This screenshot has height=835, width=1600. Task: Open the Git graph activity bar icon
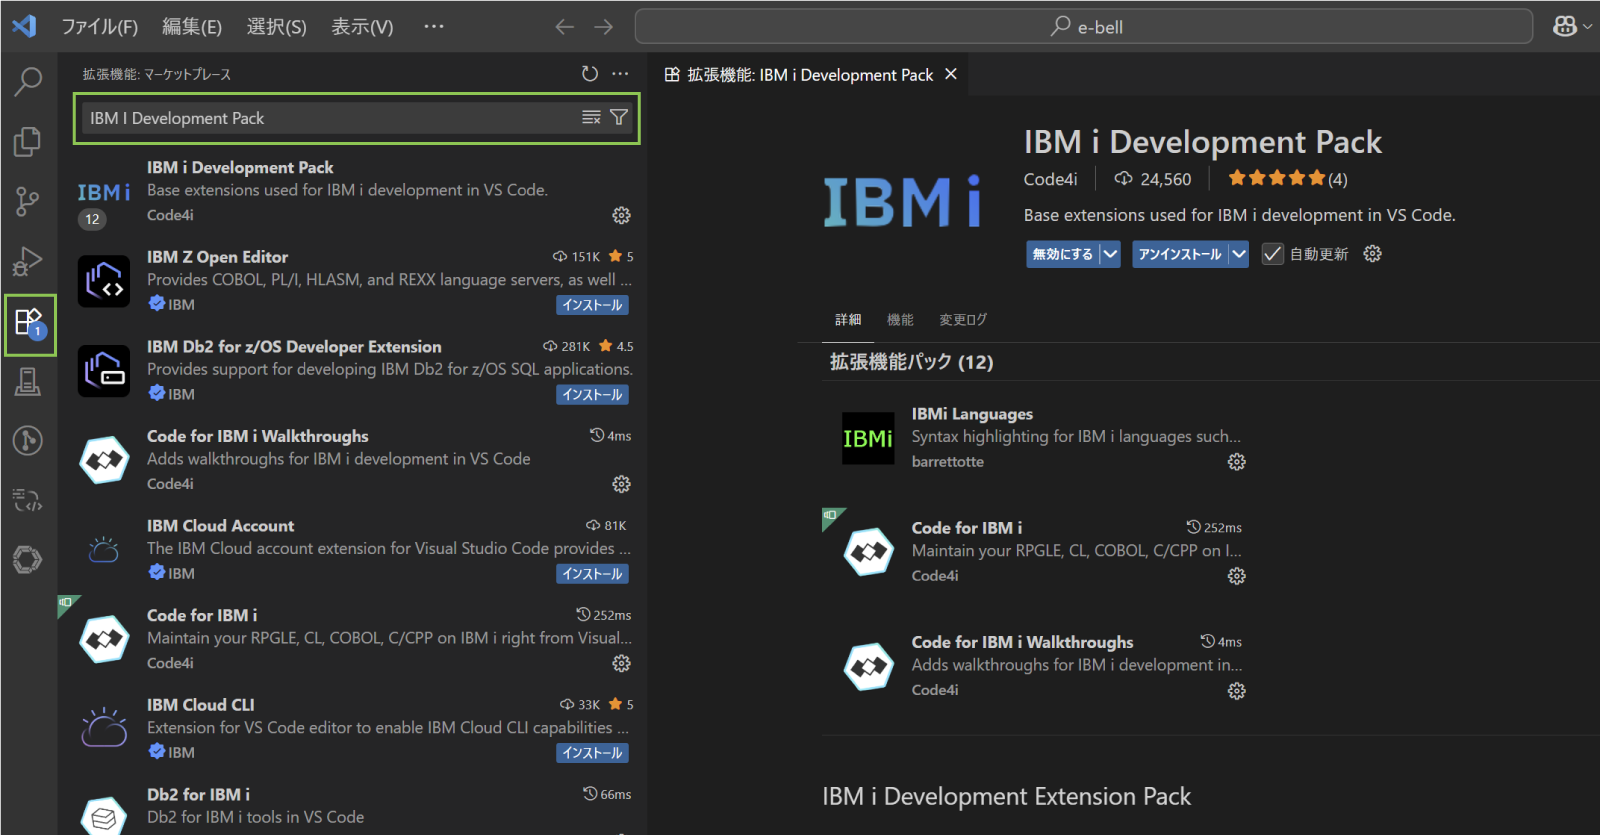coord(28,440)
